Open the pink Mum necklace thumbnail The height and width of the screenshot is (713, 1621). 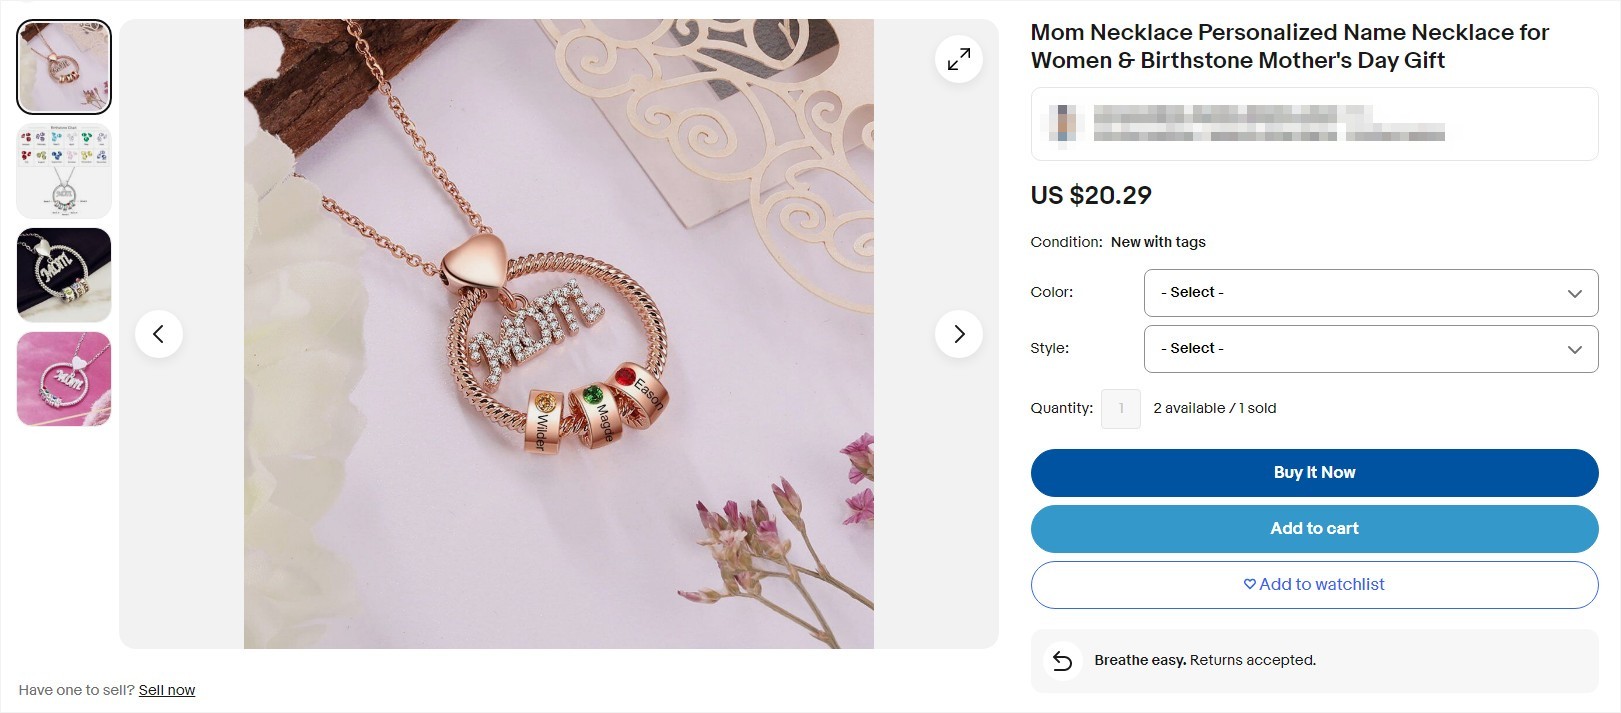click(63, 378)
